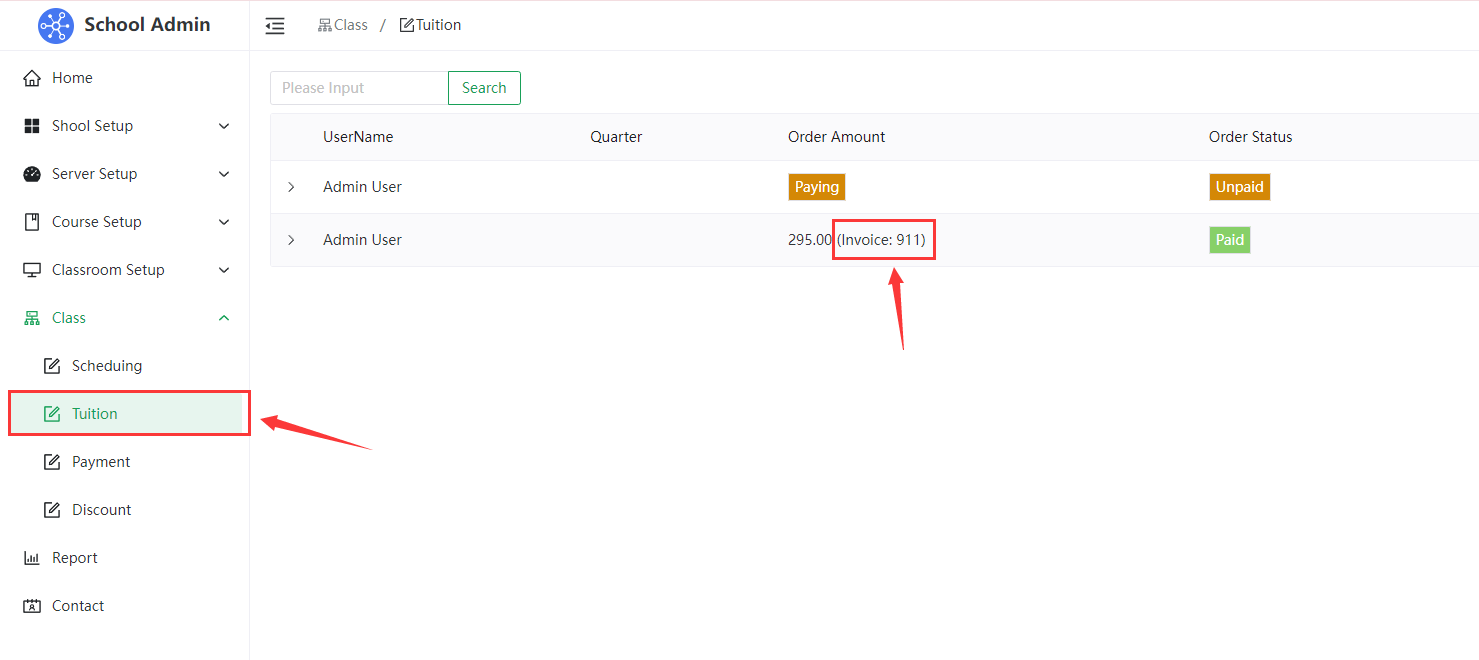This screenshot has width=1479, height=660.
Task: Open the Discount menu item
Action: coord(101,510)
